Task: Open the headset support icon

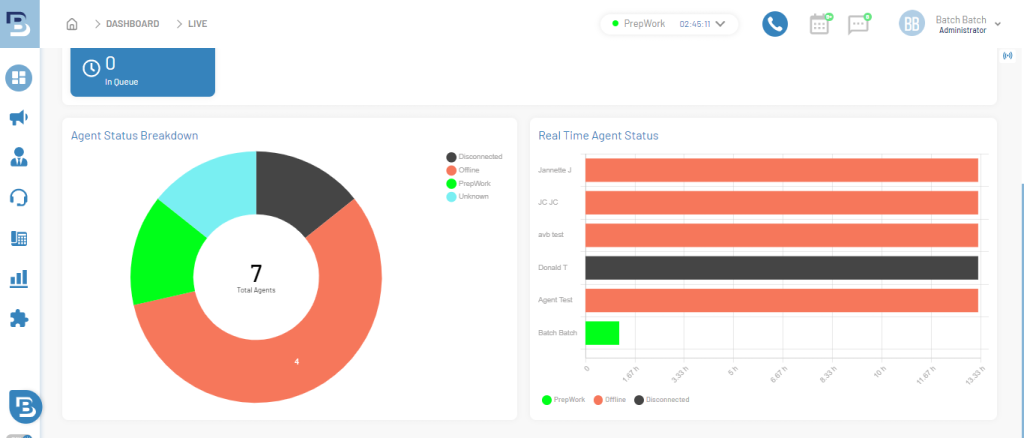Action: 19,198
